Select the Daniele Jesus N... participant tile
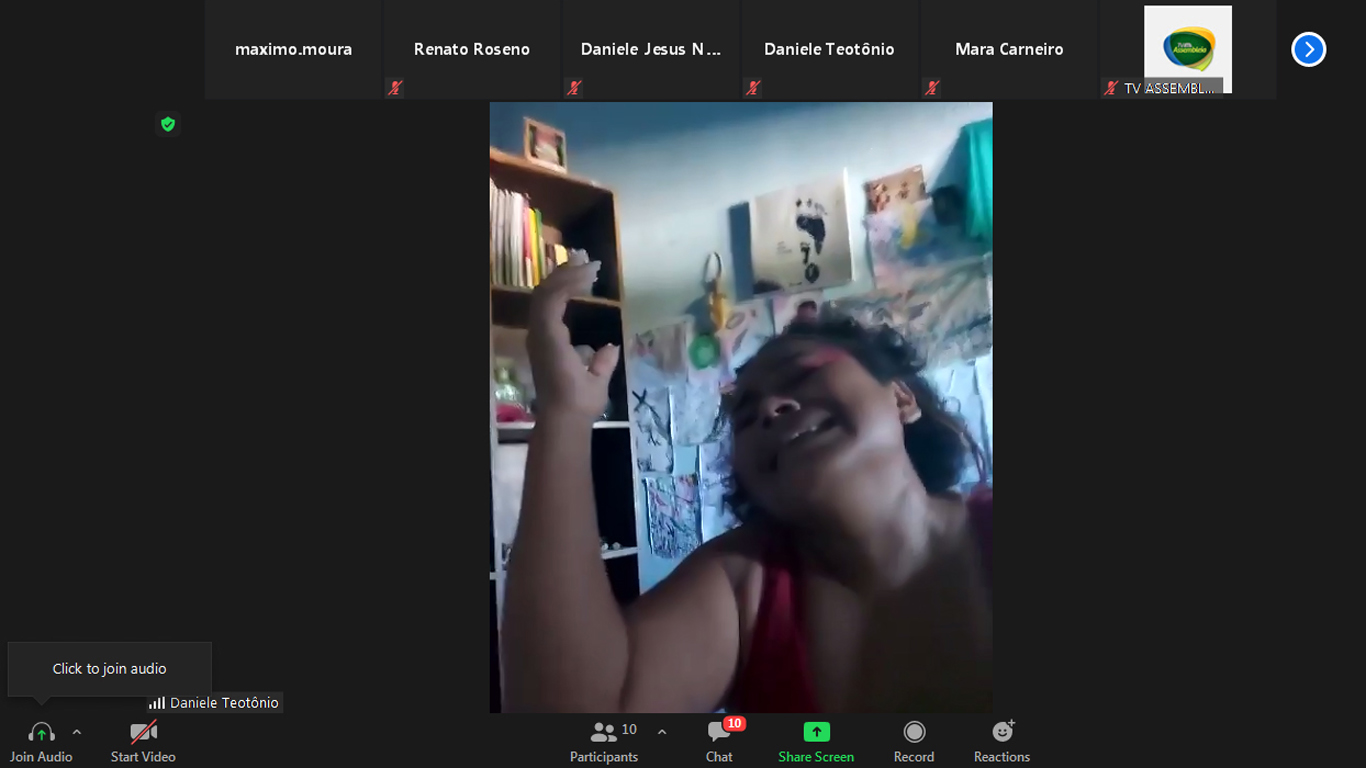Screen dimensions: 1366x768 [651, 49]
